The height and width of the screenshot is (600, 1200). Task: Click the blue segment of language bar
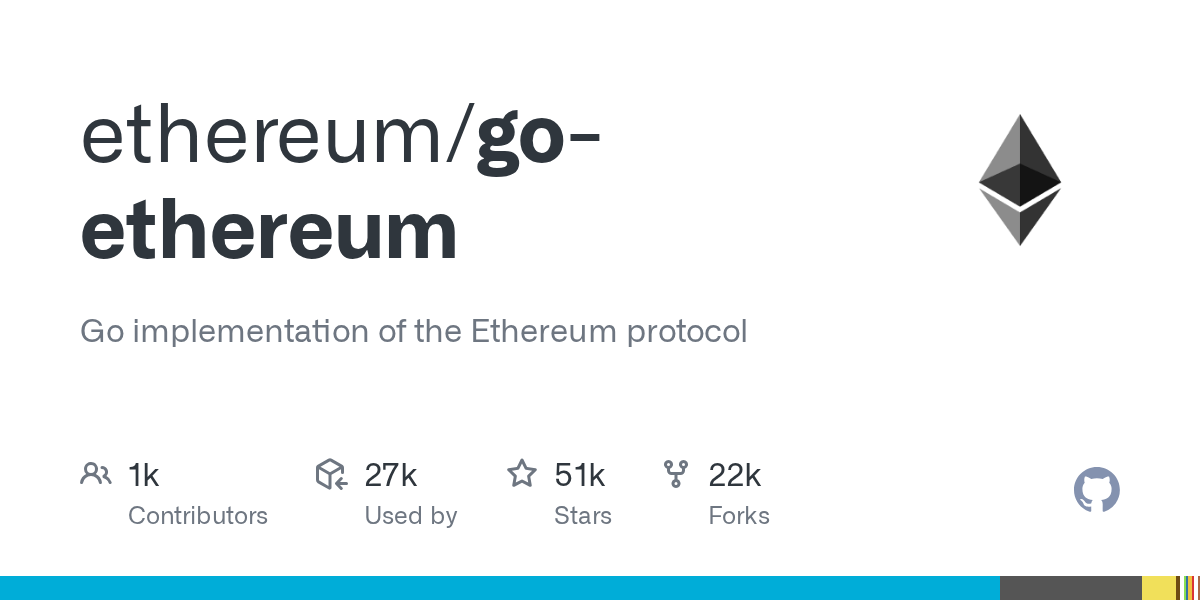[x=500, y=588]
